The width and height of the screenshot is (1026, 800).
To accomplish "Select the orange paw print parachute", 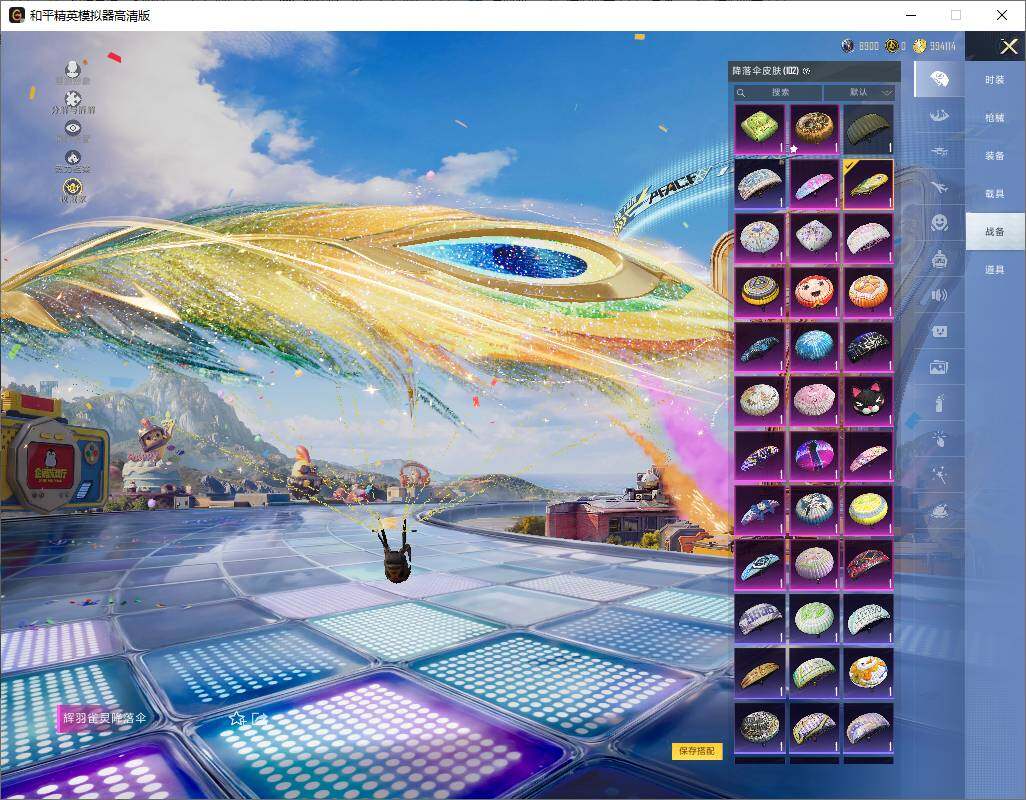I will 868,292.
